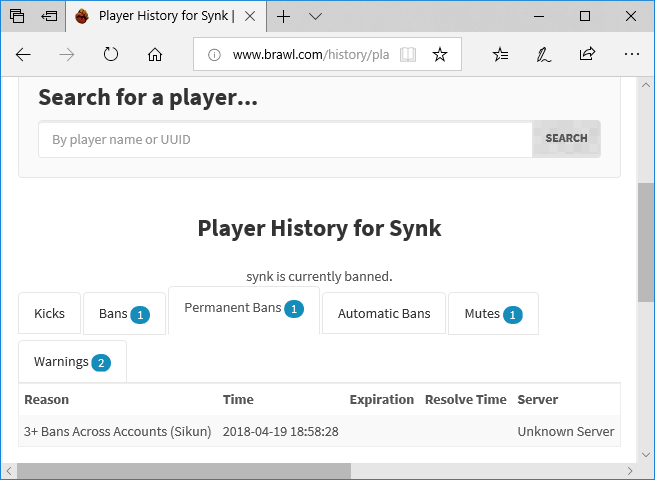Set tabs aside icon
This screenshot has height=480, width=655.
click(49, 16)
